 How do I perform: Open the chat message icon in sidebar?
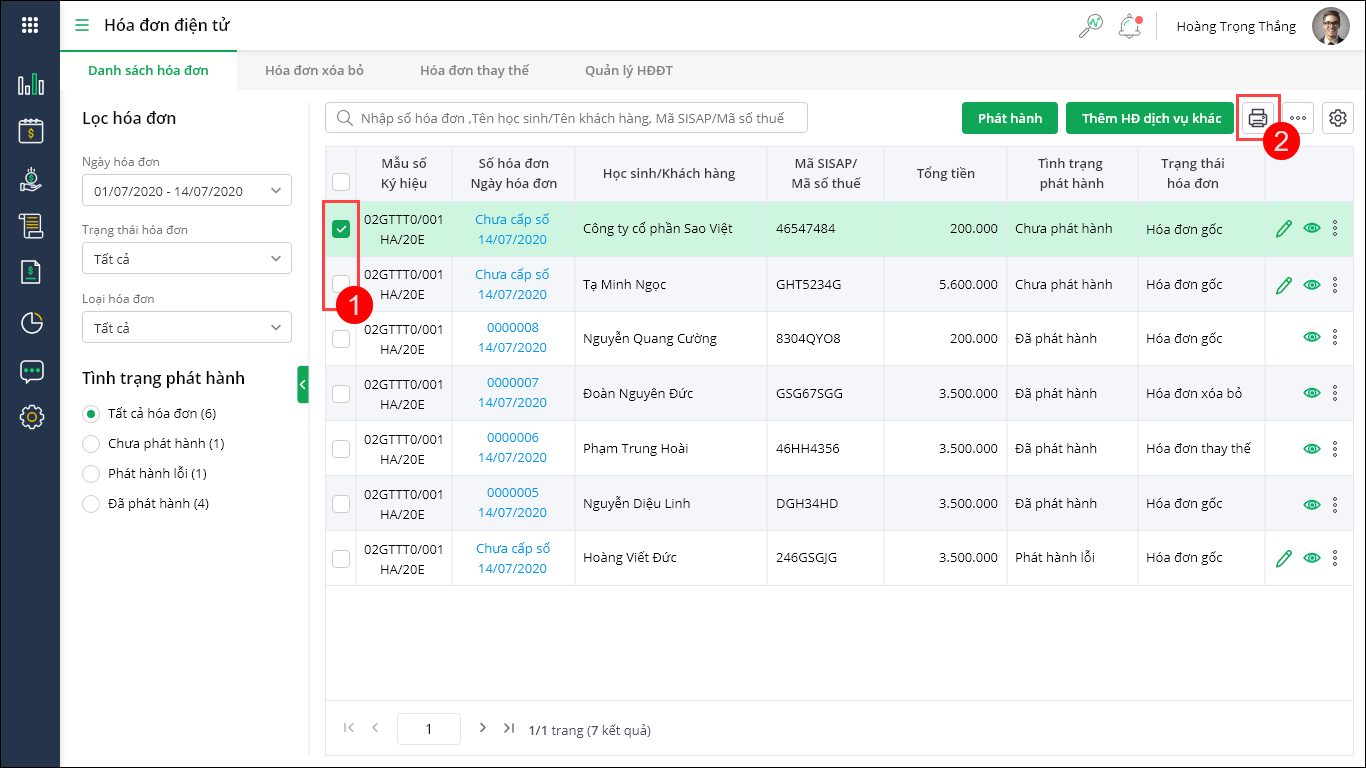(31, 371)
